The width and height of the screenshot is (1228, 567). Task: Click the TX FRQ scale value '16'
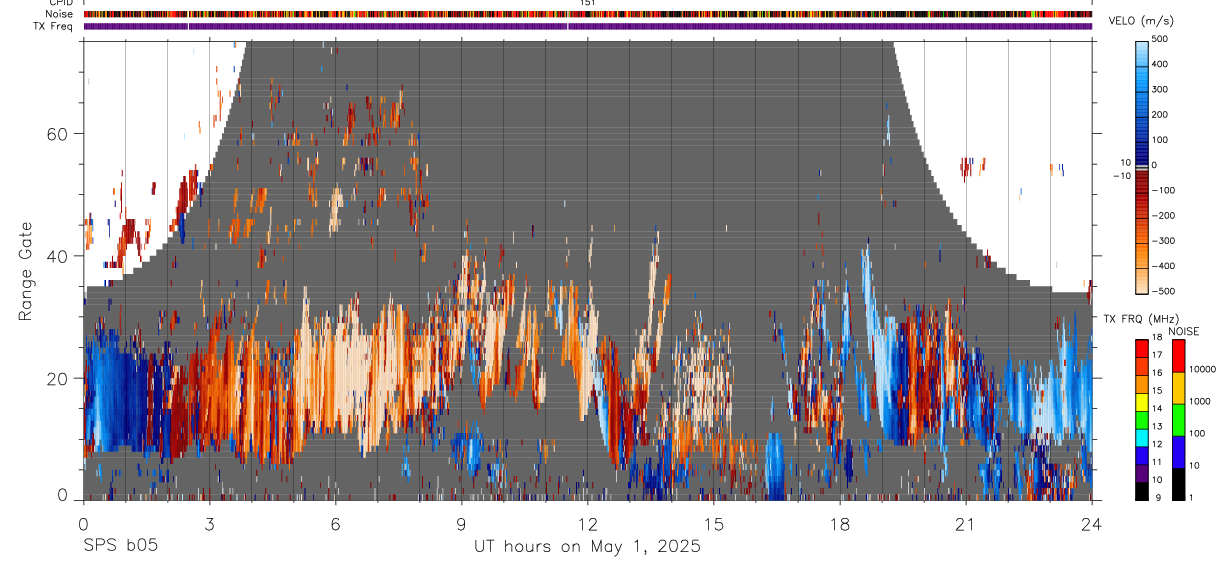(x=1158, y=374)
